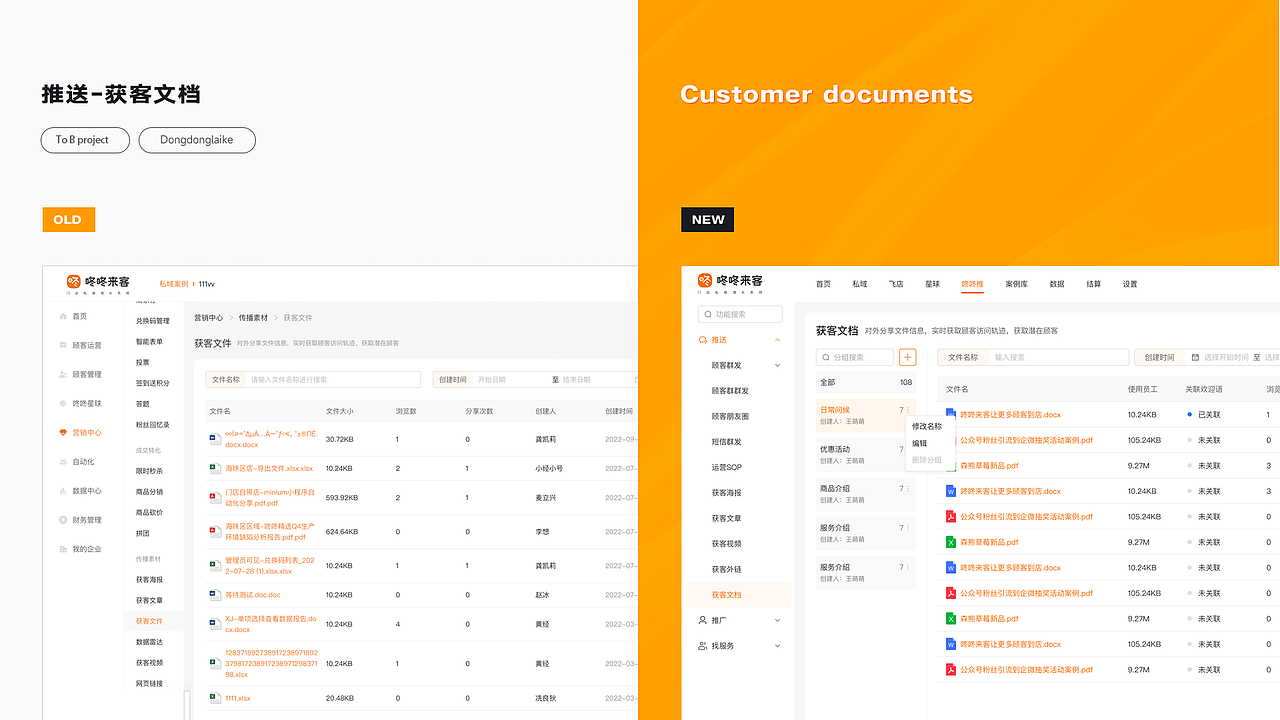
Task: Click the 推送 section icon
Action: pos(703,340)
